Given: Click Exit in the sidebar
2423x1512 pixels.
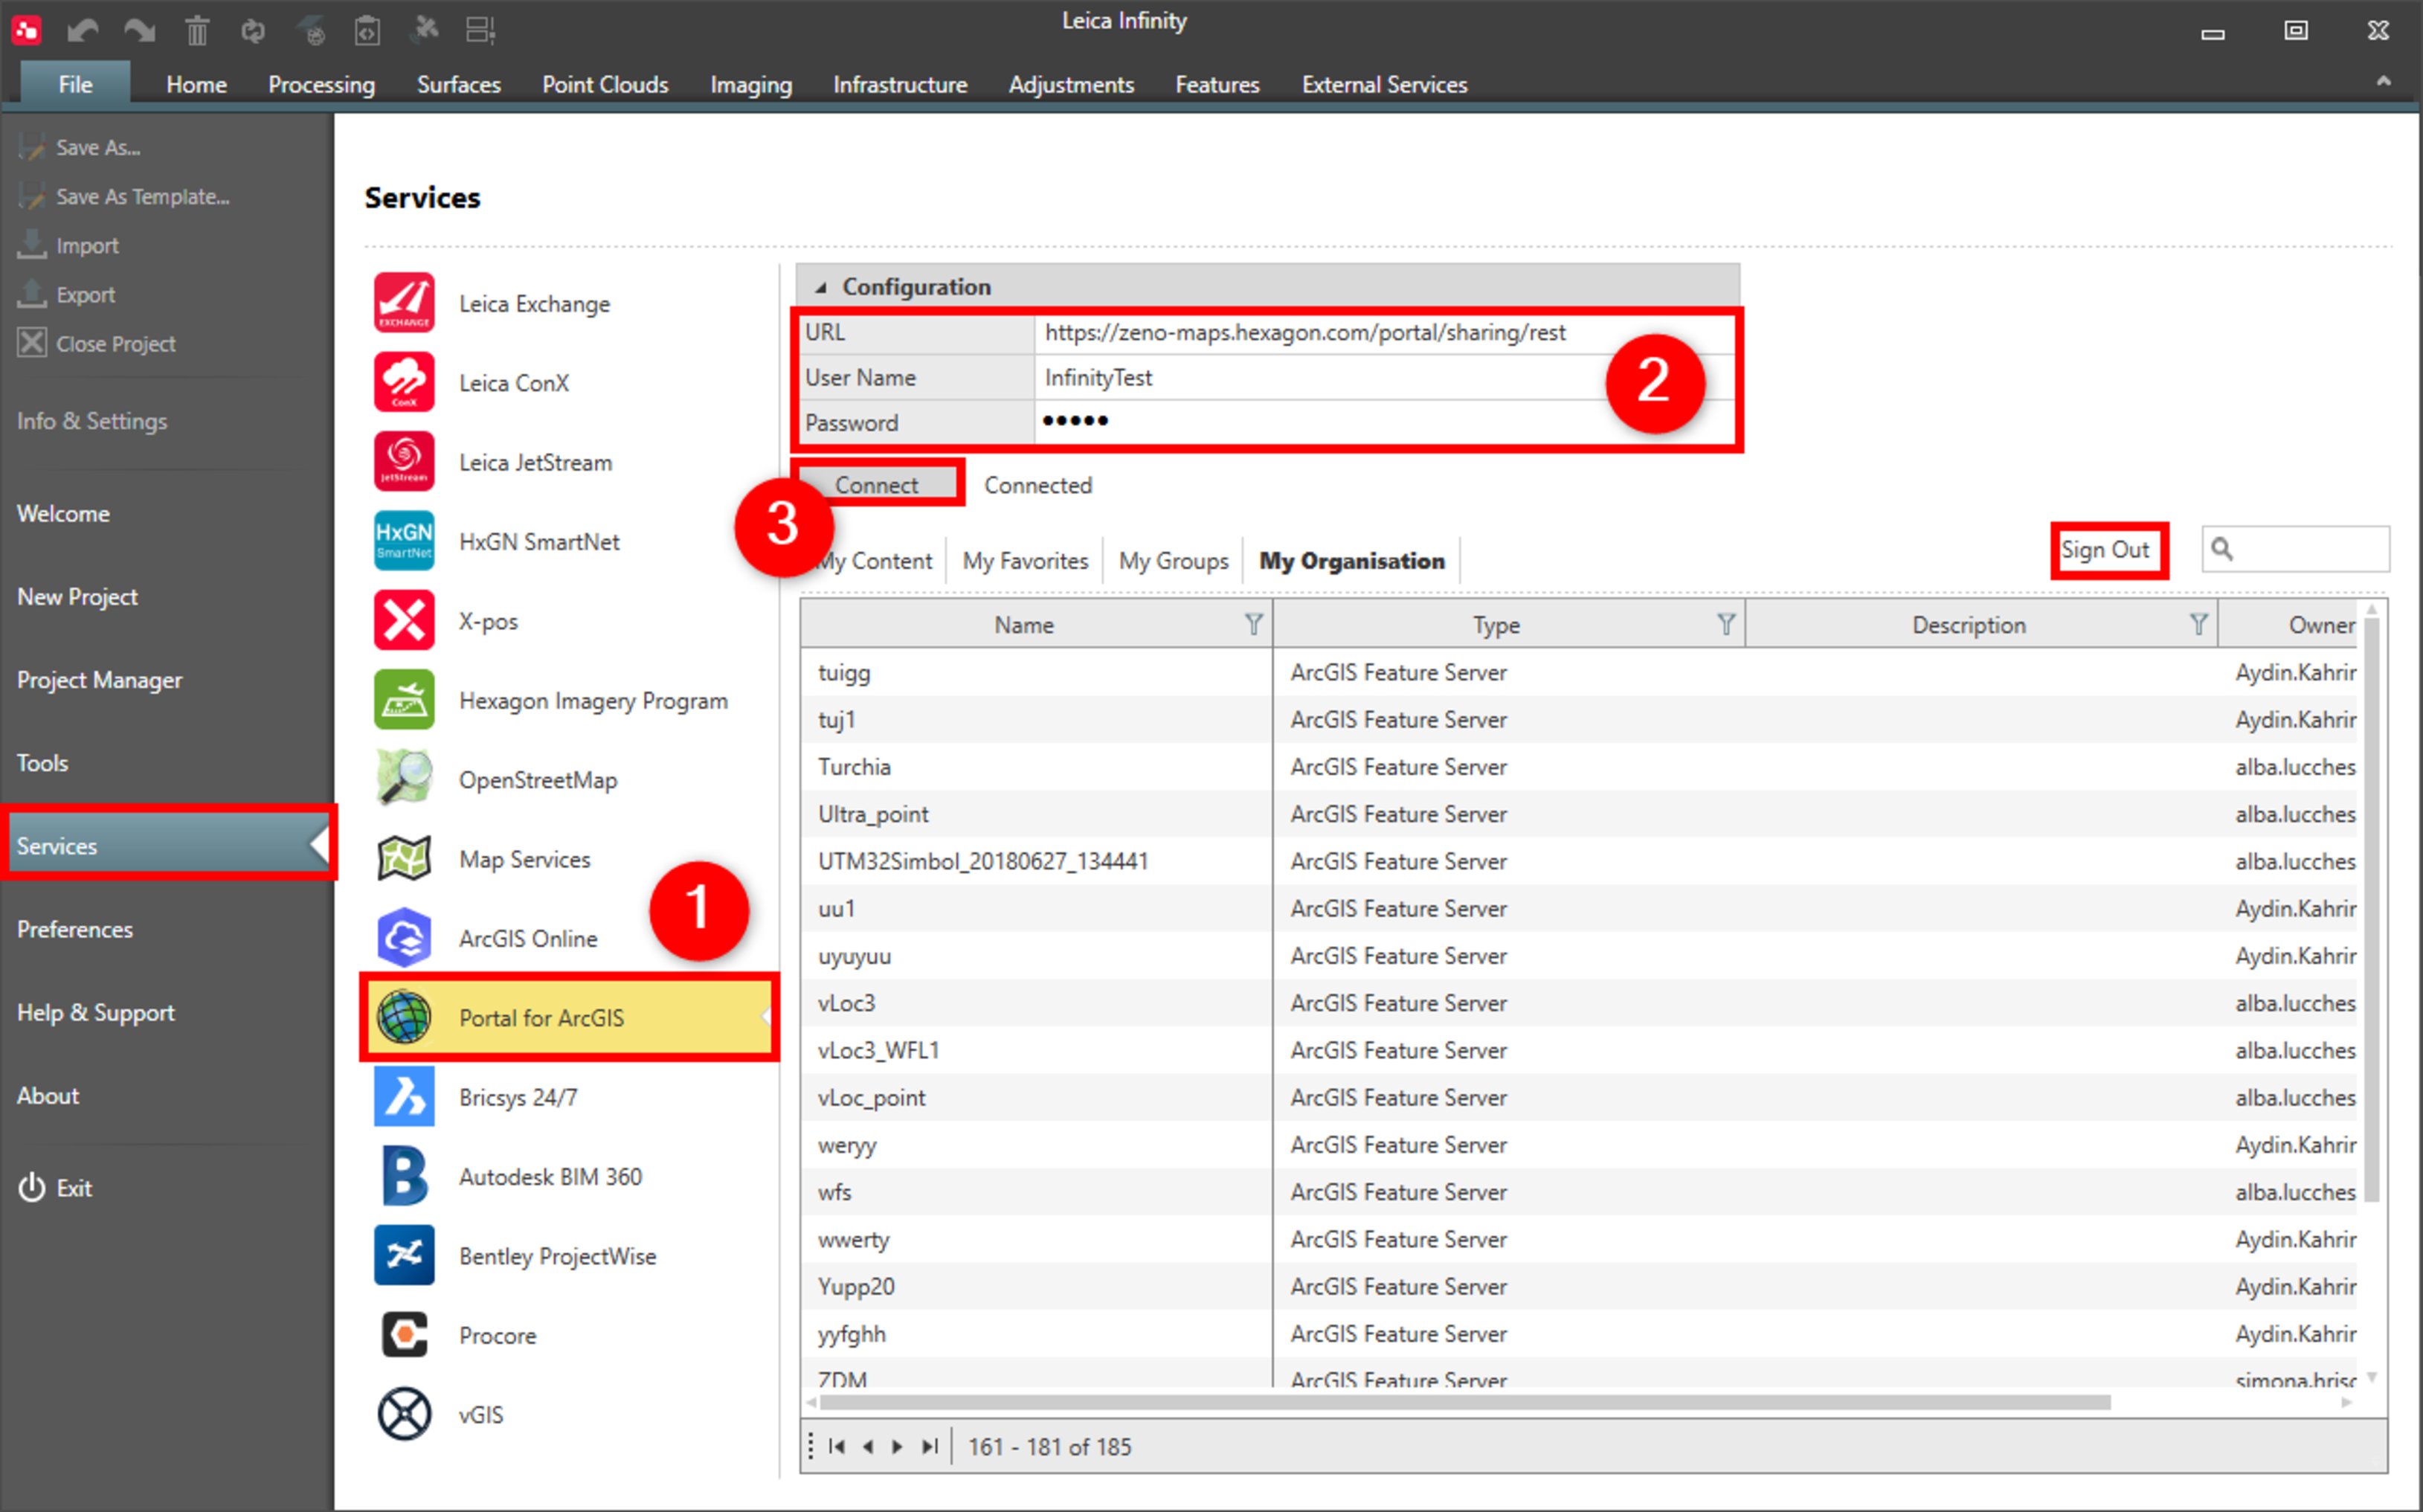Looking at the screenshot, I should click(x=55, y=1188).
